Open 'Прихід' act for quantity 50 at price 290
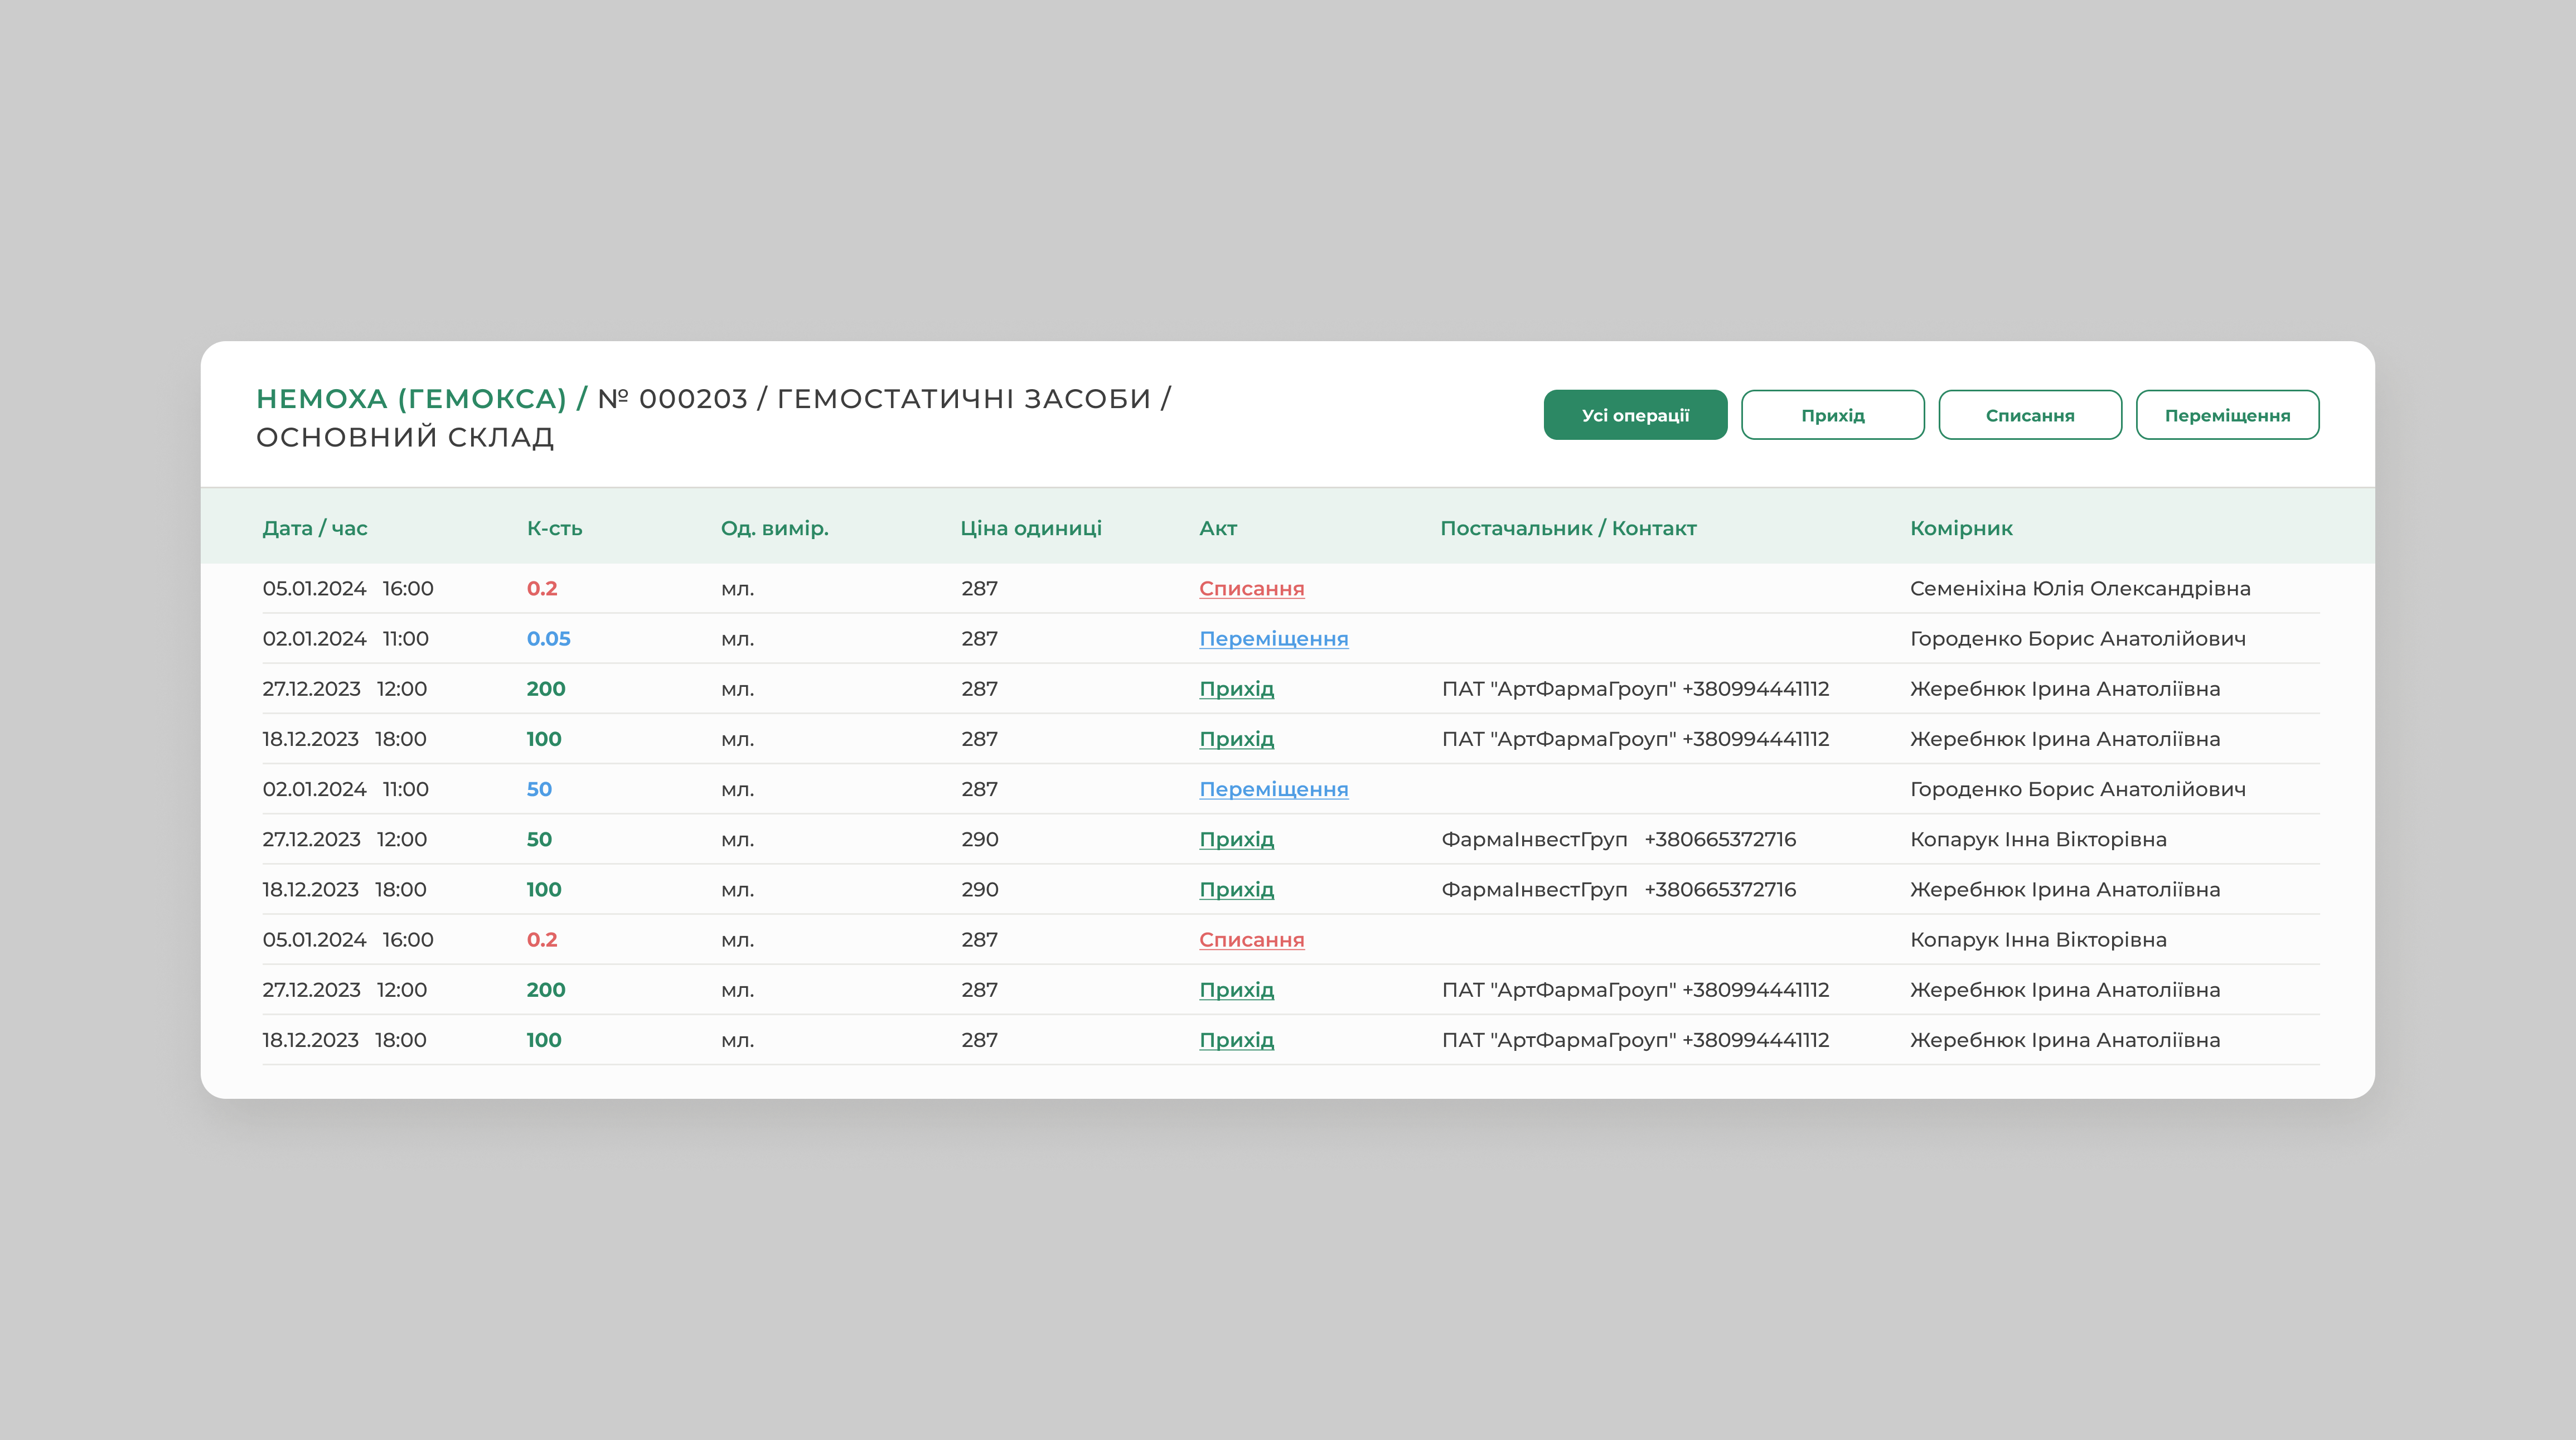 point(1236,839)
